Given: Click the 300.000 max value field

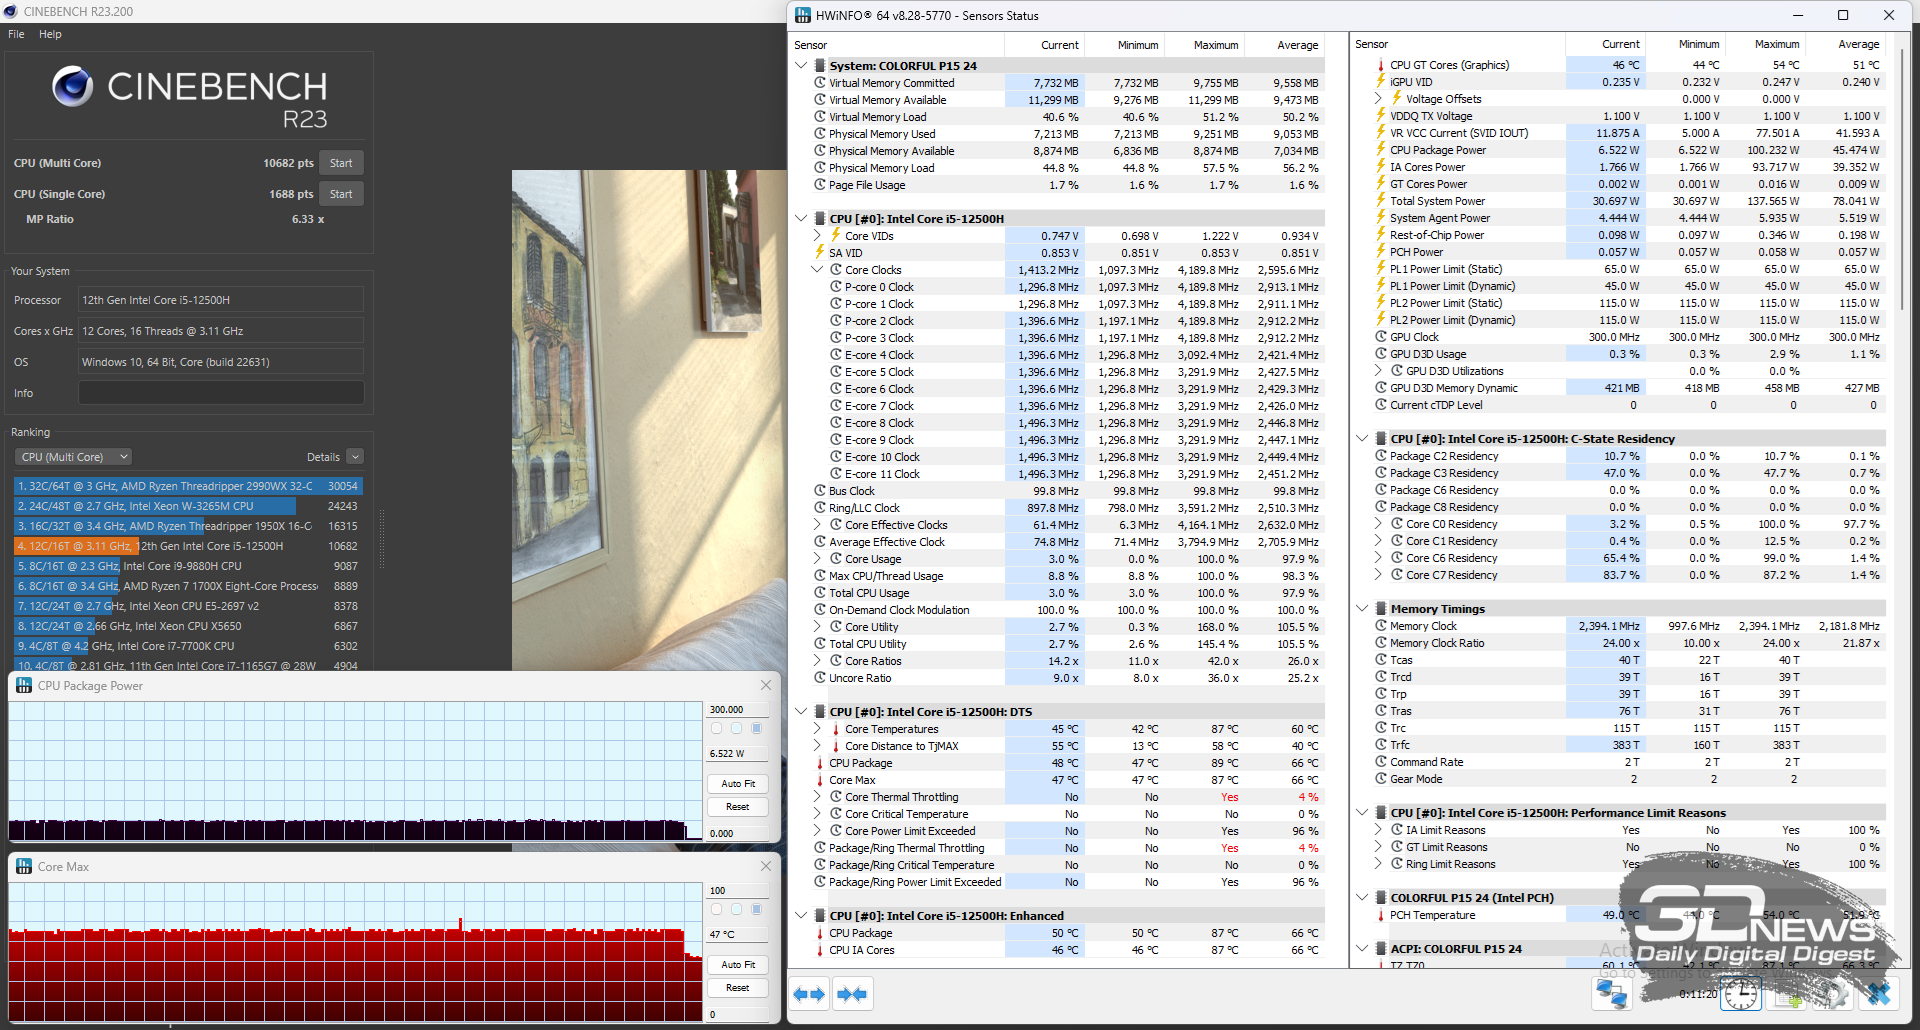Looking at the screenshot, I should click(x=738, y=710).
